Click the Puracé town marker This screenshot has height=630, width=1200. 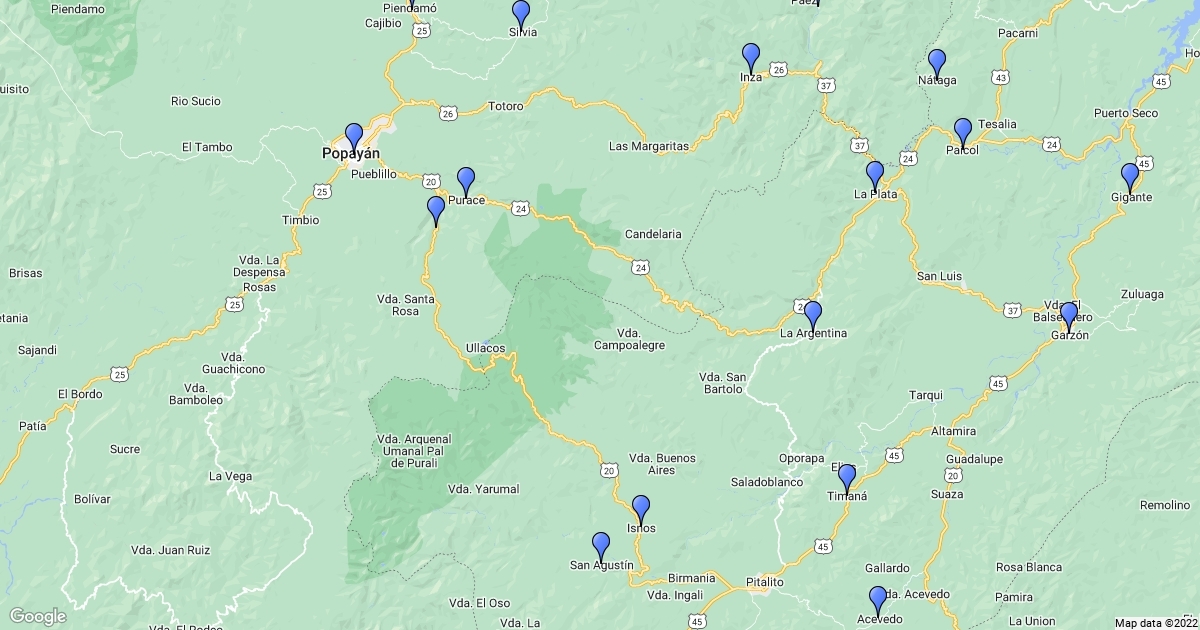tap(466, 182)
